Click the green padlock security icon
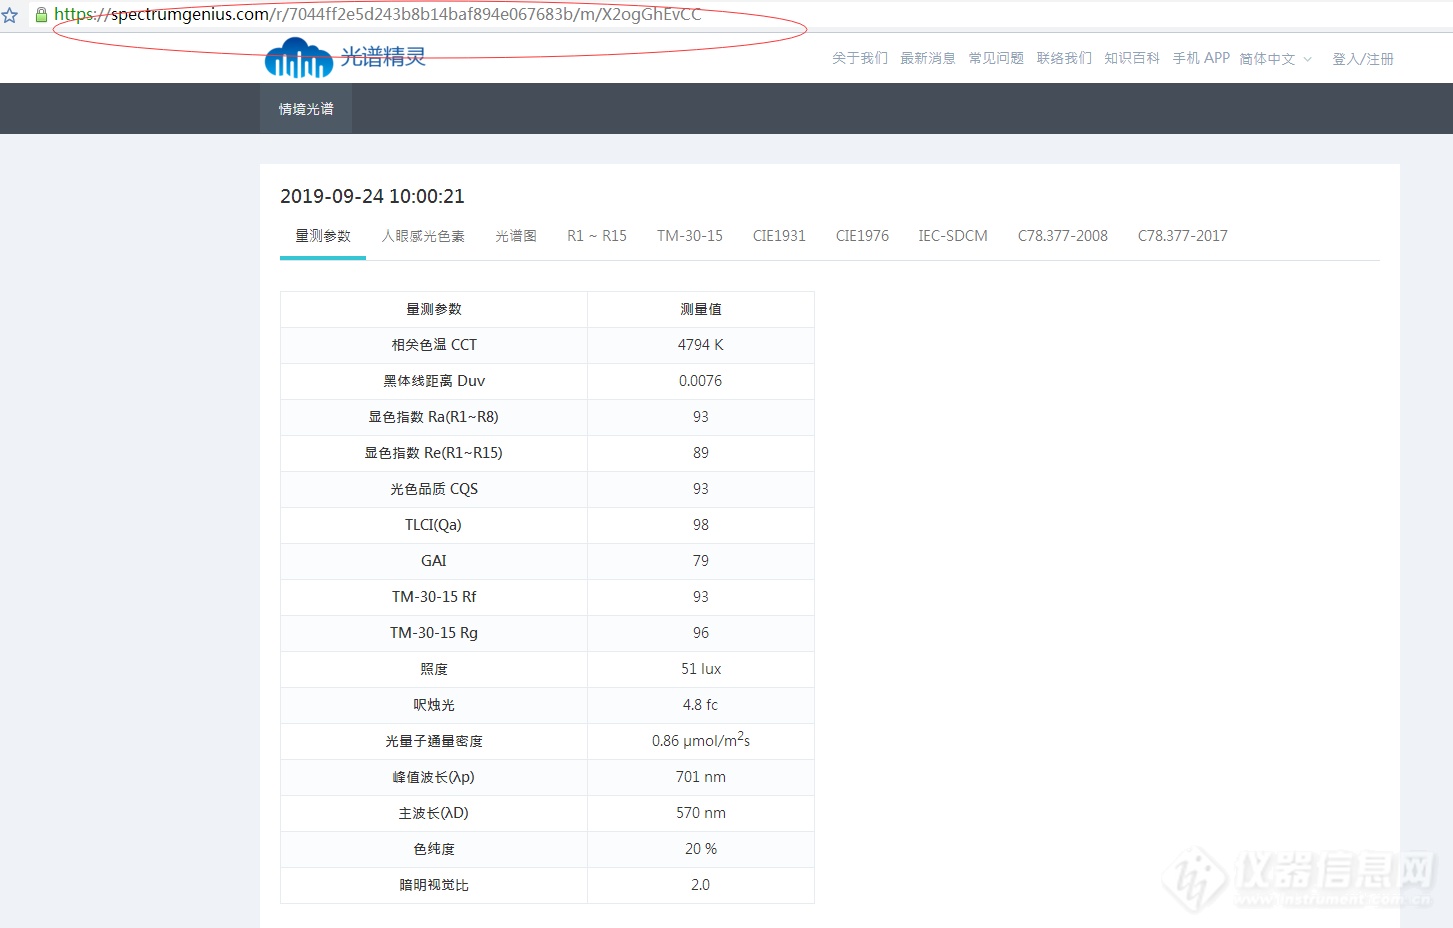The height and width of the screenshot is (928, 1453). pyautogui.click(x=41, y=15)
